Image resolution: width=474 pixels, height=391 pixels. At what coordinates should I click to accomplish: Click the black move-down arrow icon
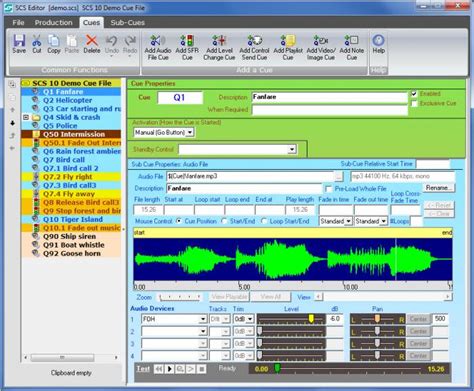click(12, 123)
